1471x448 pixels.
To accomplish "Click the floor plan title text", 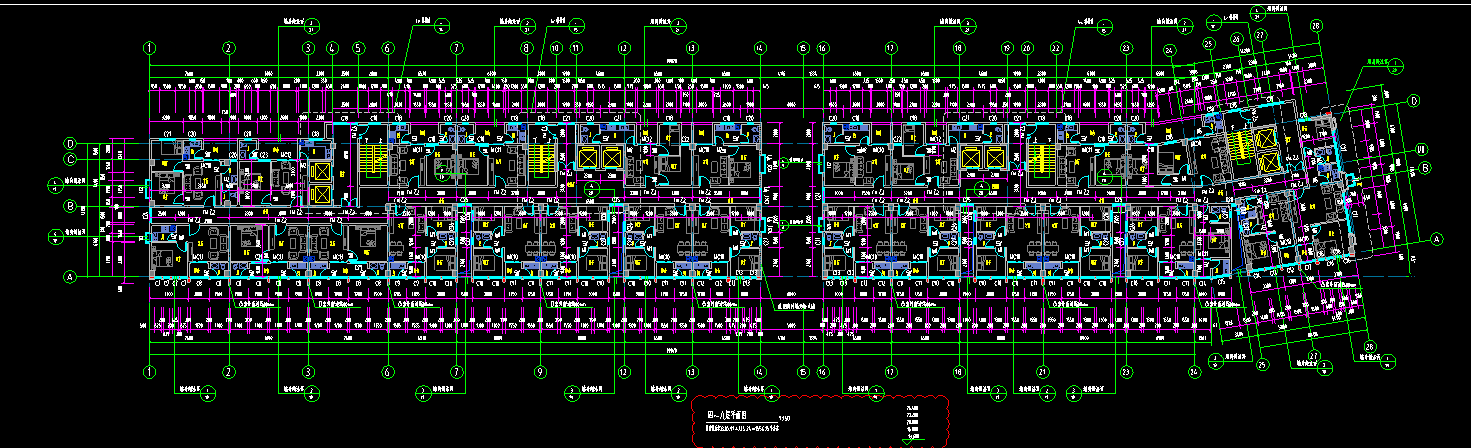I will [734, 412].
